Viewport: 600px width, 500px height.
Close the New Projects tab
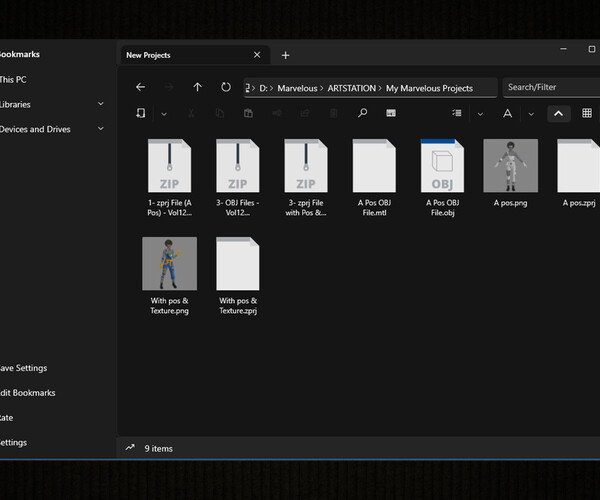click(257, 55)
